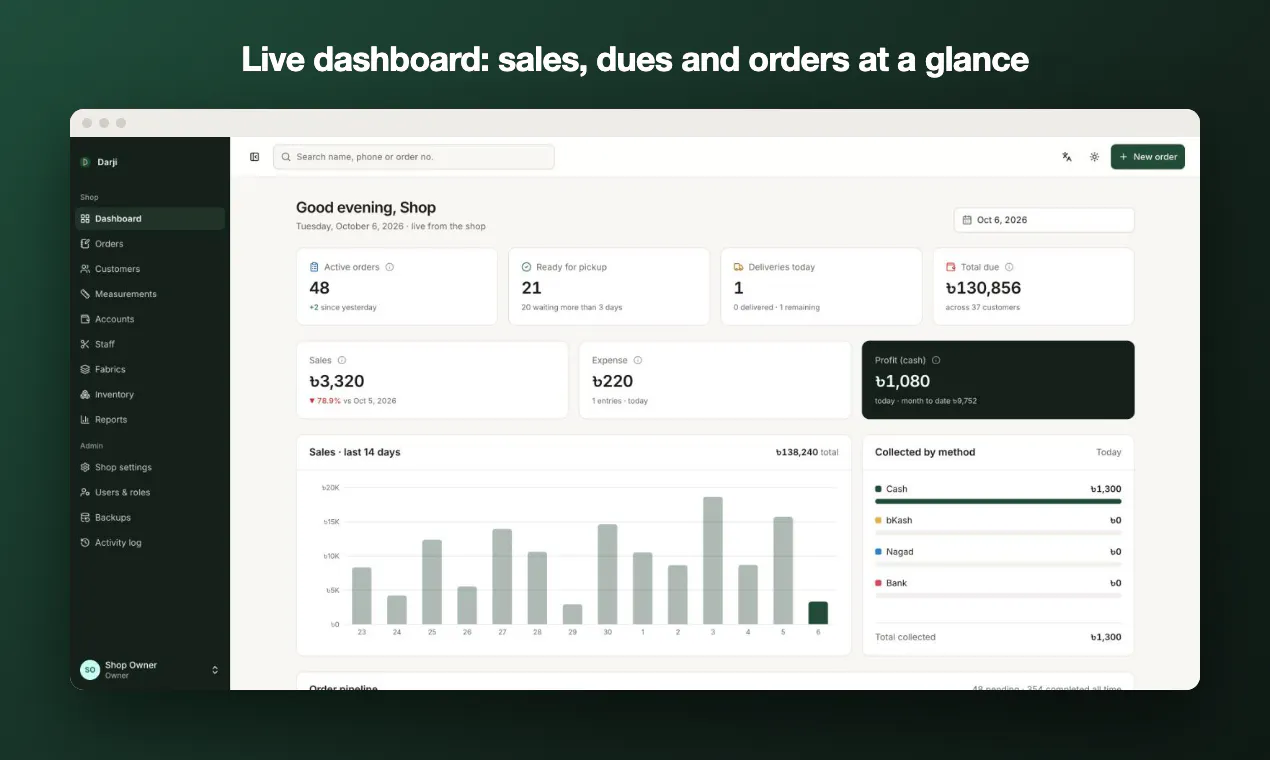Expand the Shop Owner account switcher
1270x760 pixels.
(215, 670)
